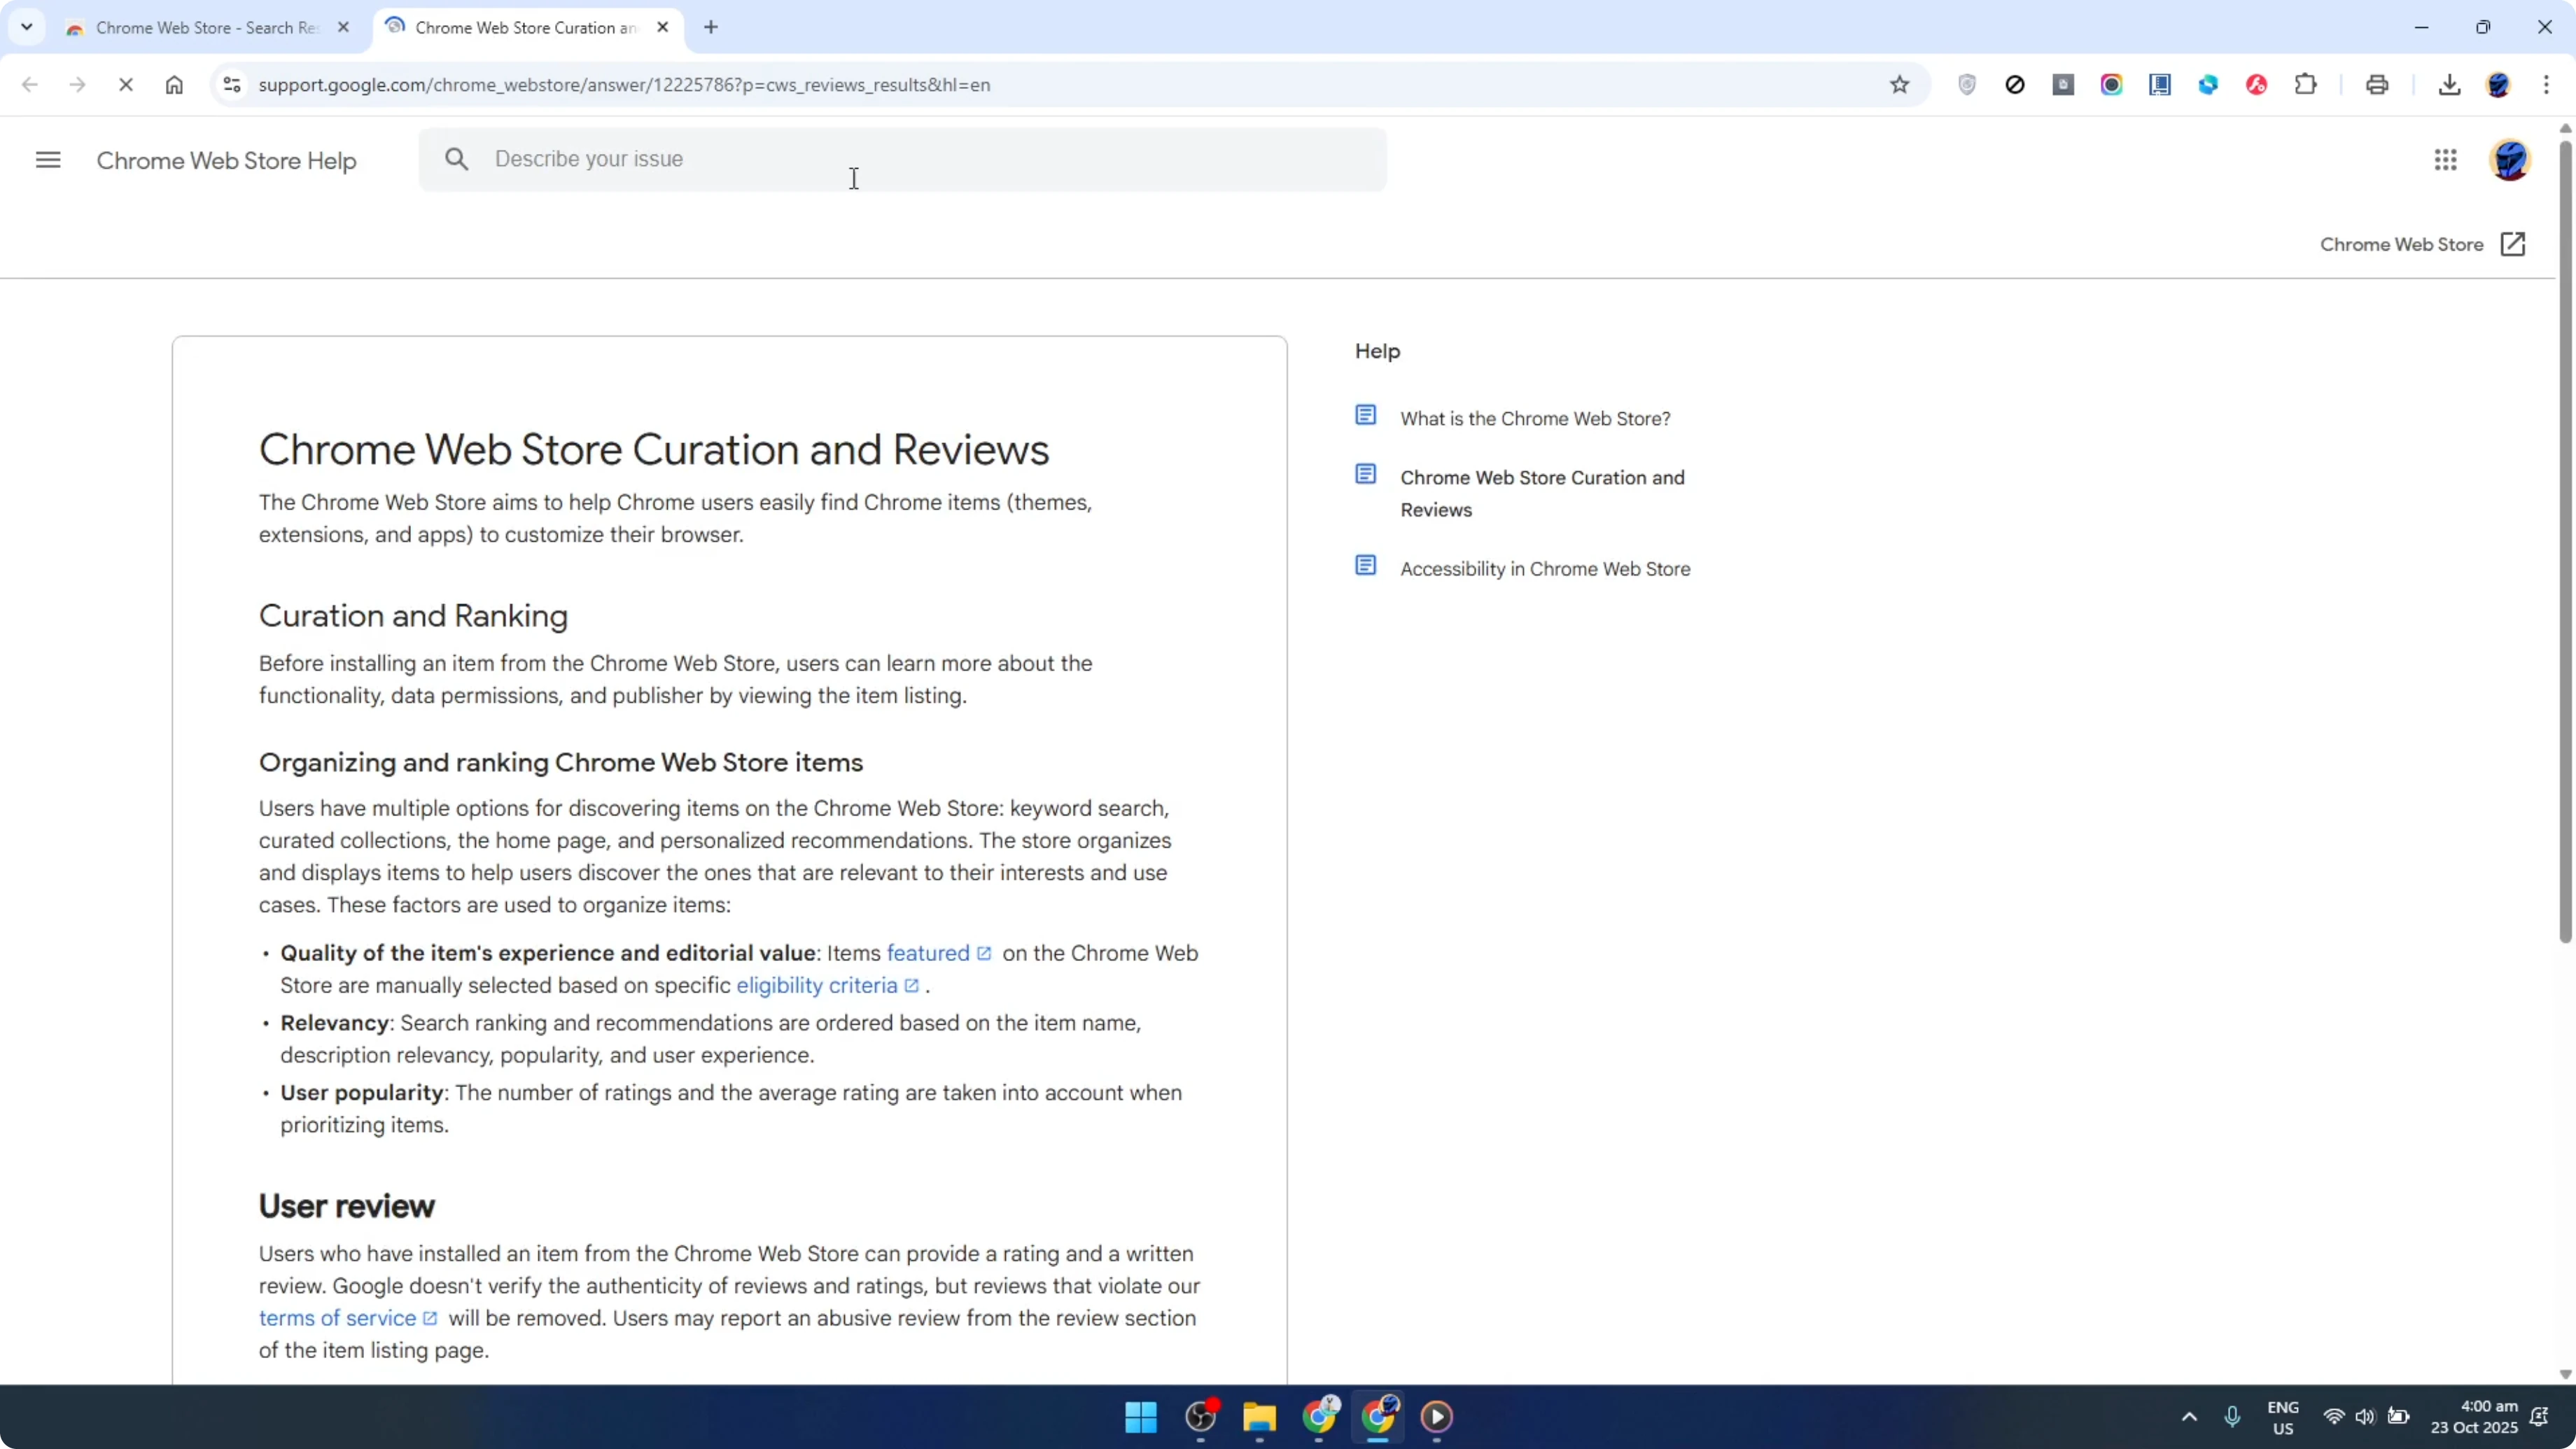Open the Chrome Web Store Help hamburger menu
2576x1449 pixels.
[x=47, y=159]
